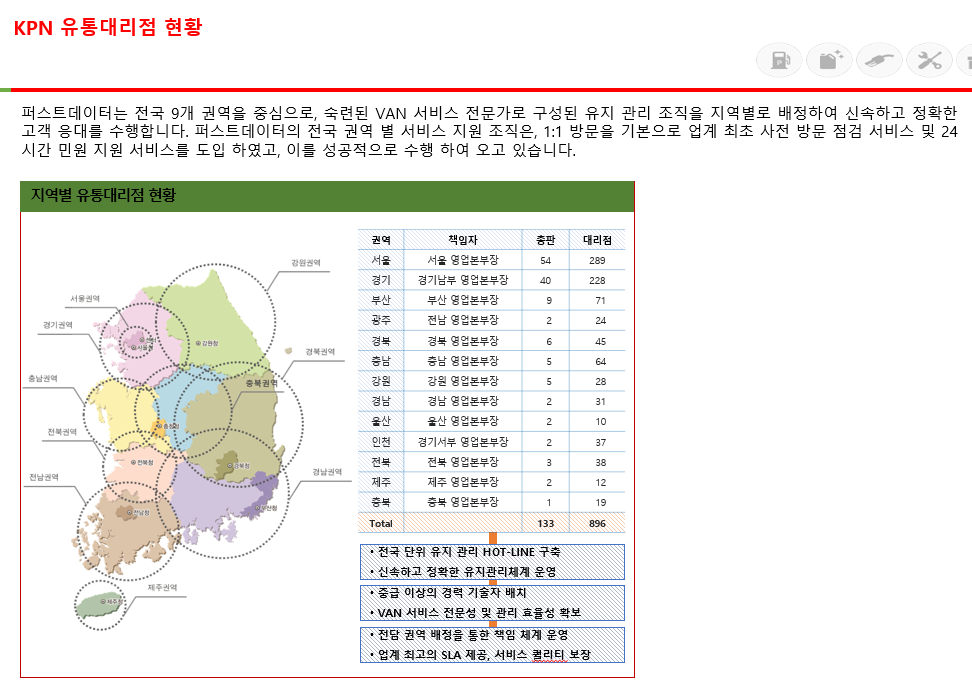972x690 pixels.
Task: Click the '전남권역' map label
Action: [43, 477]
